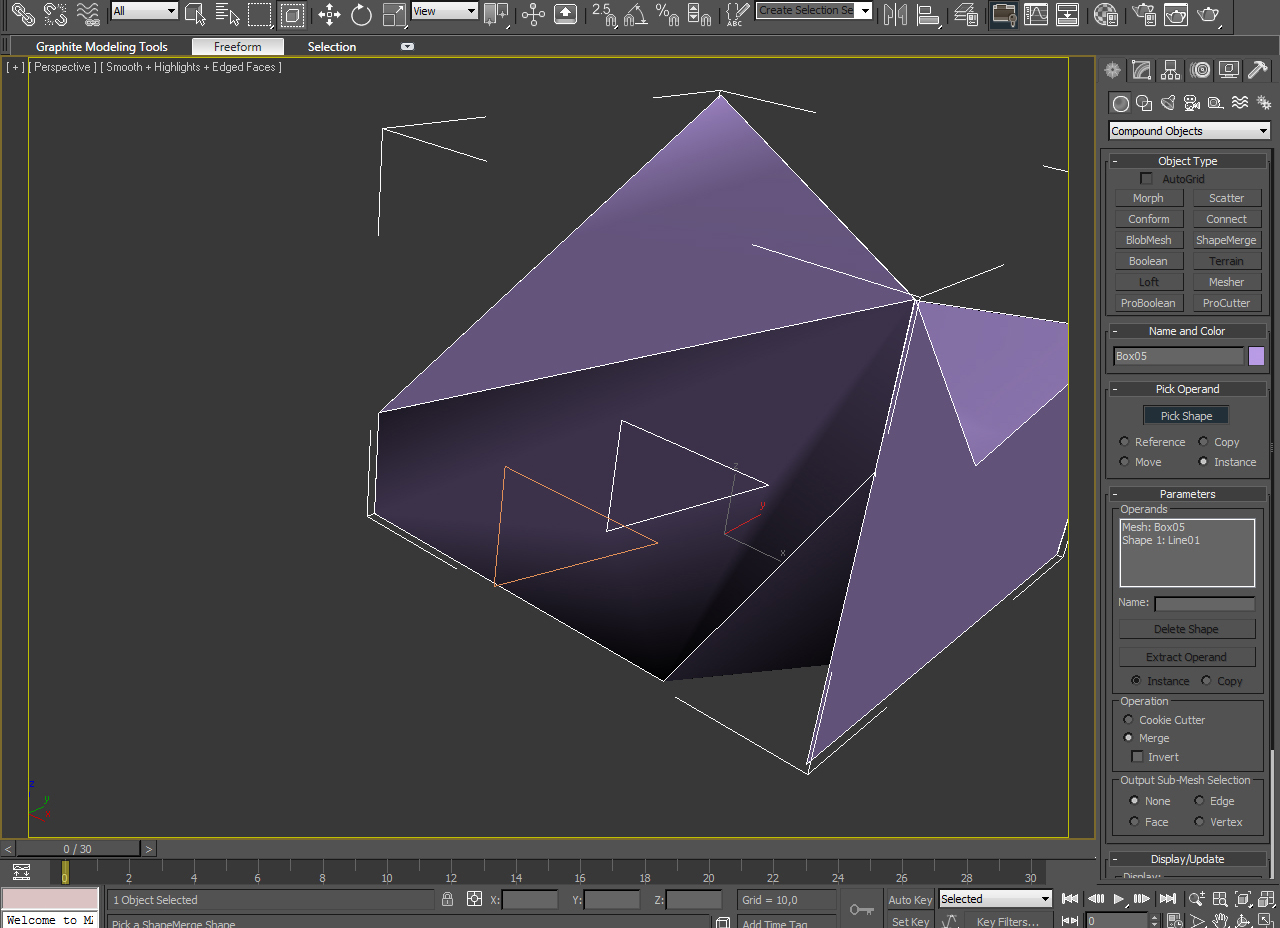The width and height of the screenshot is (1280, 928).
Task: Open the Material Editor icon
Action: (1105, 14)
